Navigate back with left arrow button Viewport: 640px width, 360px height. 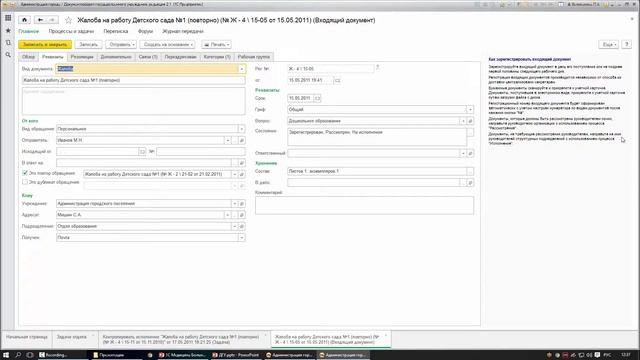(x=40, y=20)
